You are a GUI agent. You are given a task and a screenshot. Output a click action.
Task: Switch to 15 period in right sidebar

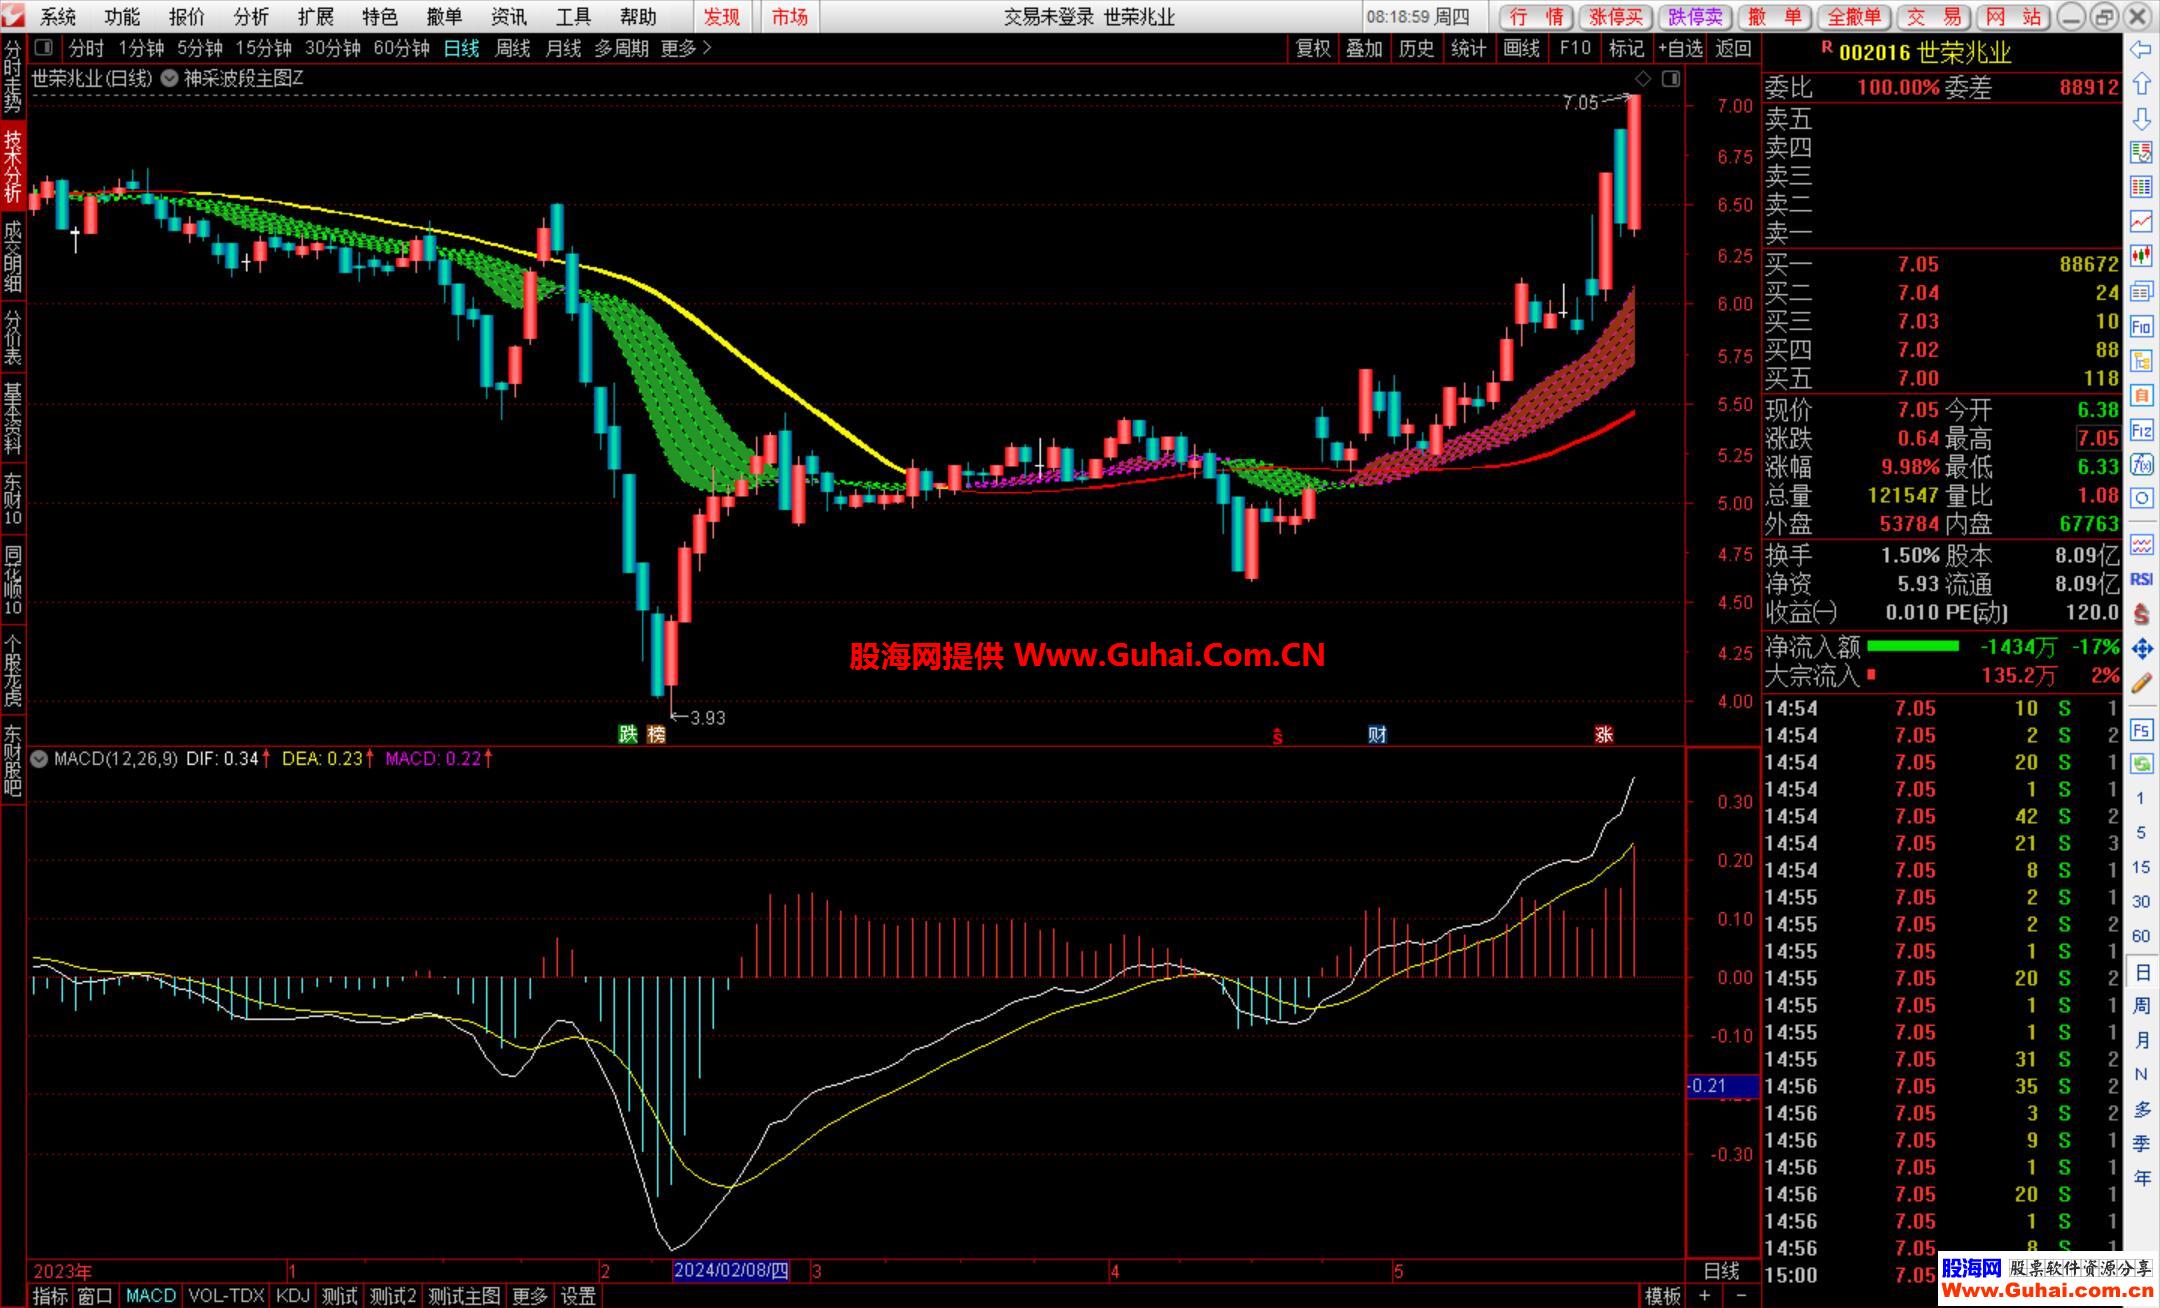[x=2141, y=867]
